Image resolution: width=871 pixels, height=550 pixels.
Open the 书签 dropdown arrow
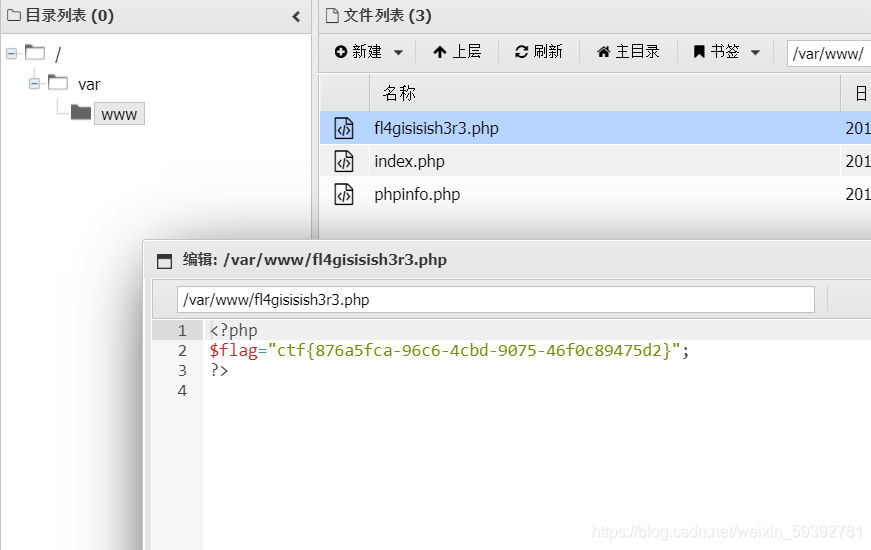pyautogui.click(x=755, y=53)
